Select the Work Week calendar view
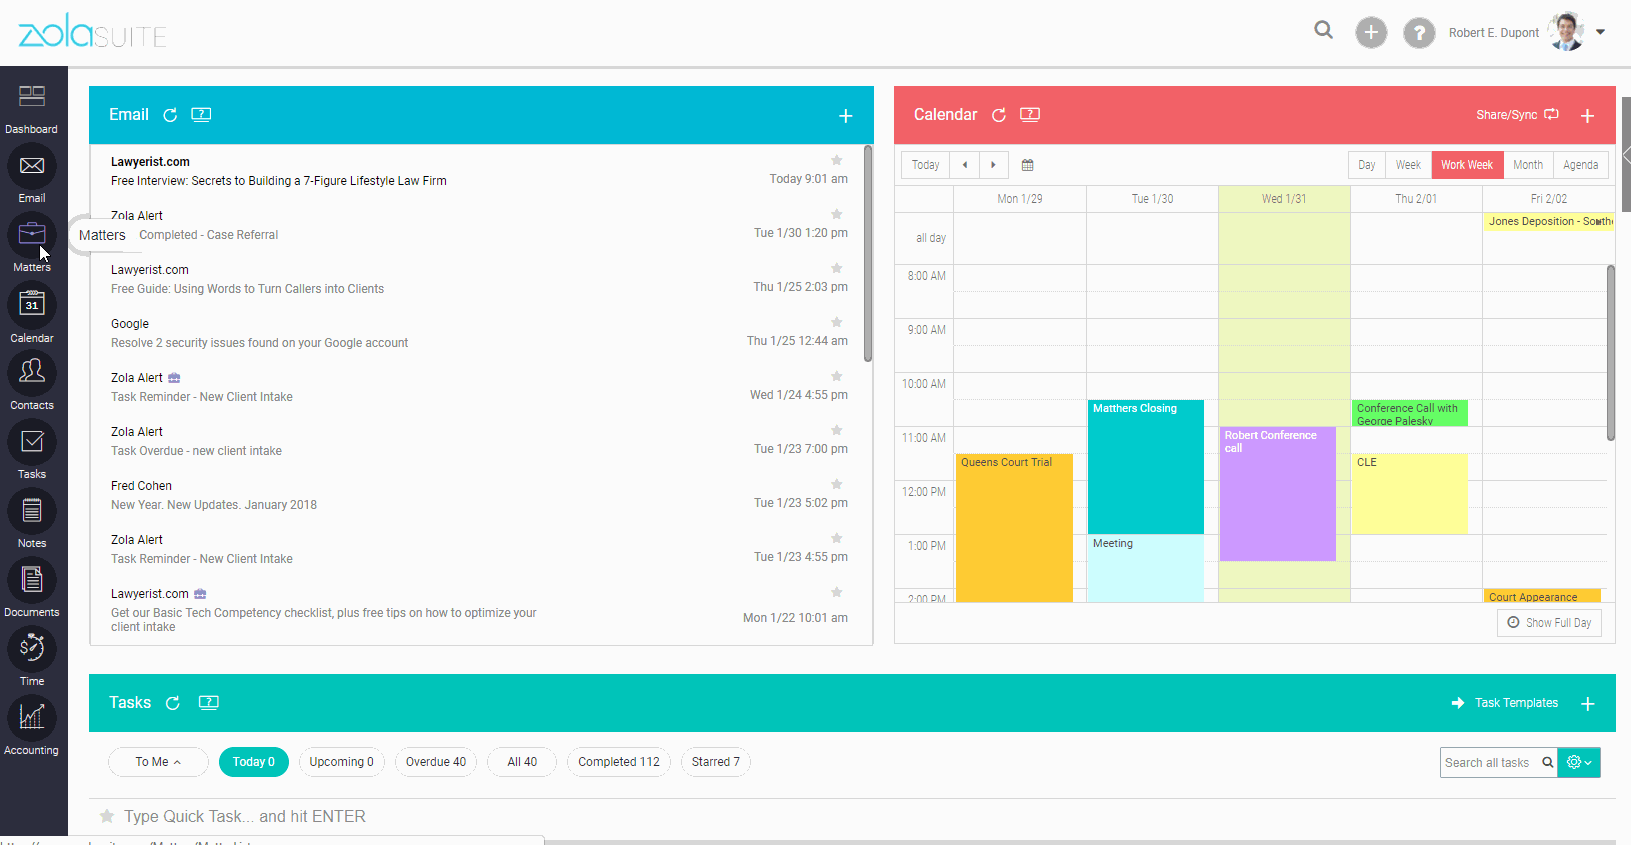The height and width of the screenshot is (845, 1631). (x=1467, y=165)
